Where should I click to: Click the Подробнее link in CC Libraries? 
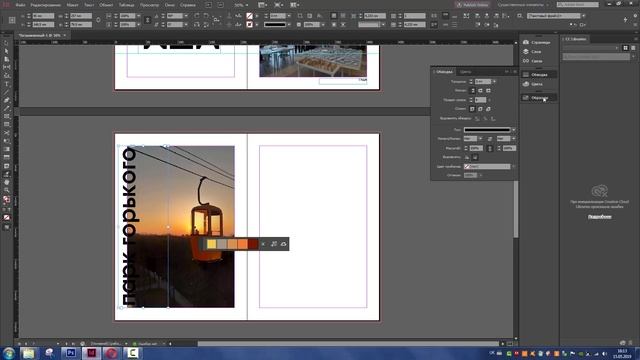pyautogui.click(x=599, y=217)
